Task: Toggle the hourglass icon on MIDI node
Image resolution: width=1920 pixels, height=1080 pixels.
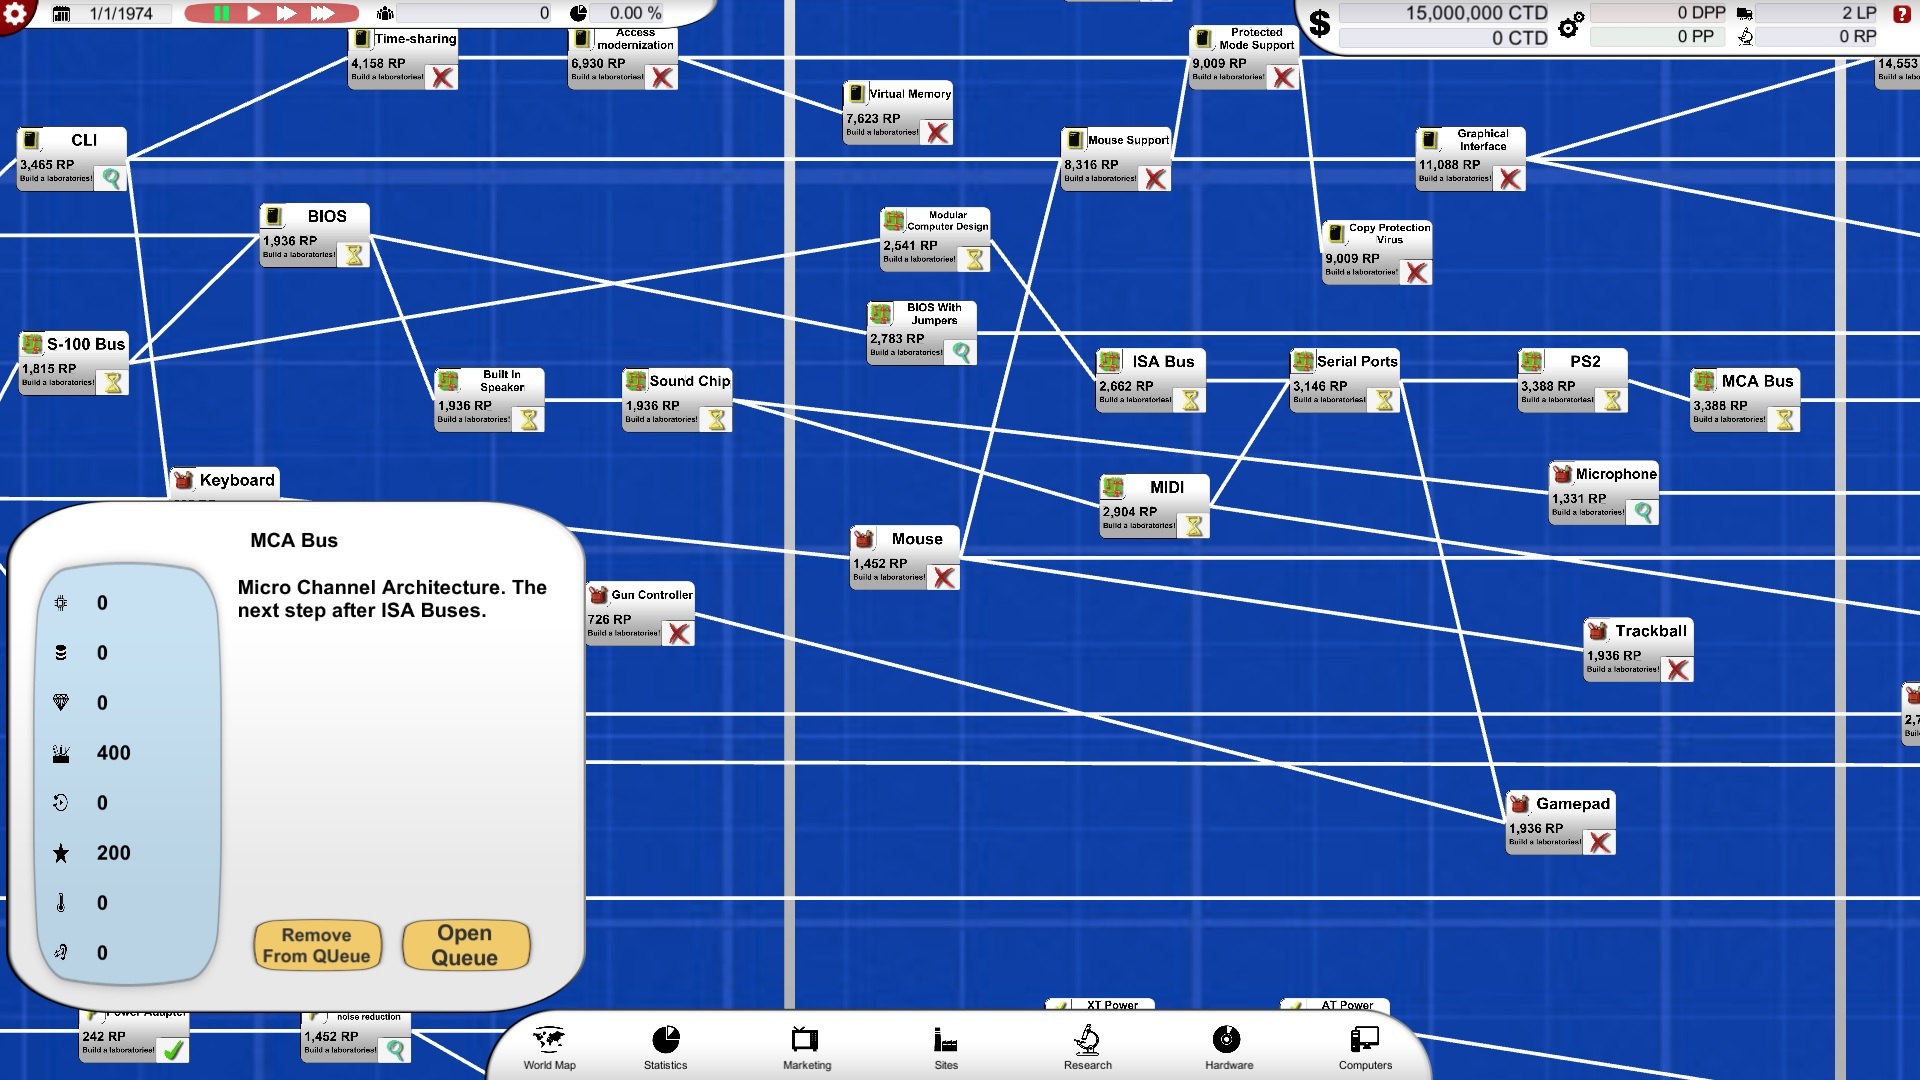Action: 1194,525
